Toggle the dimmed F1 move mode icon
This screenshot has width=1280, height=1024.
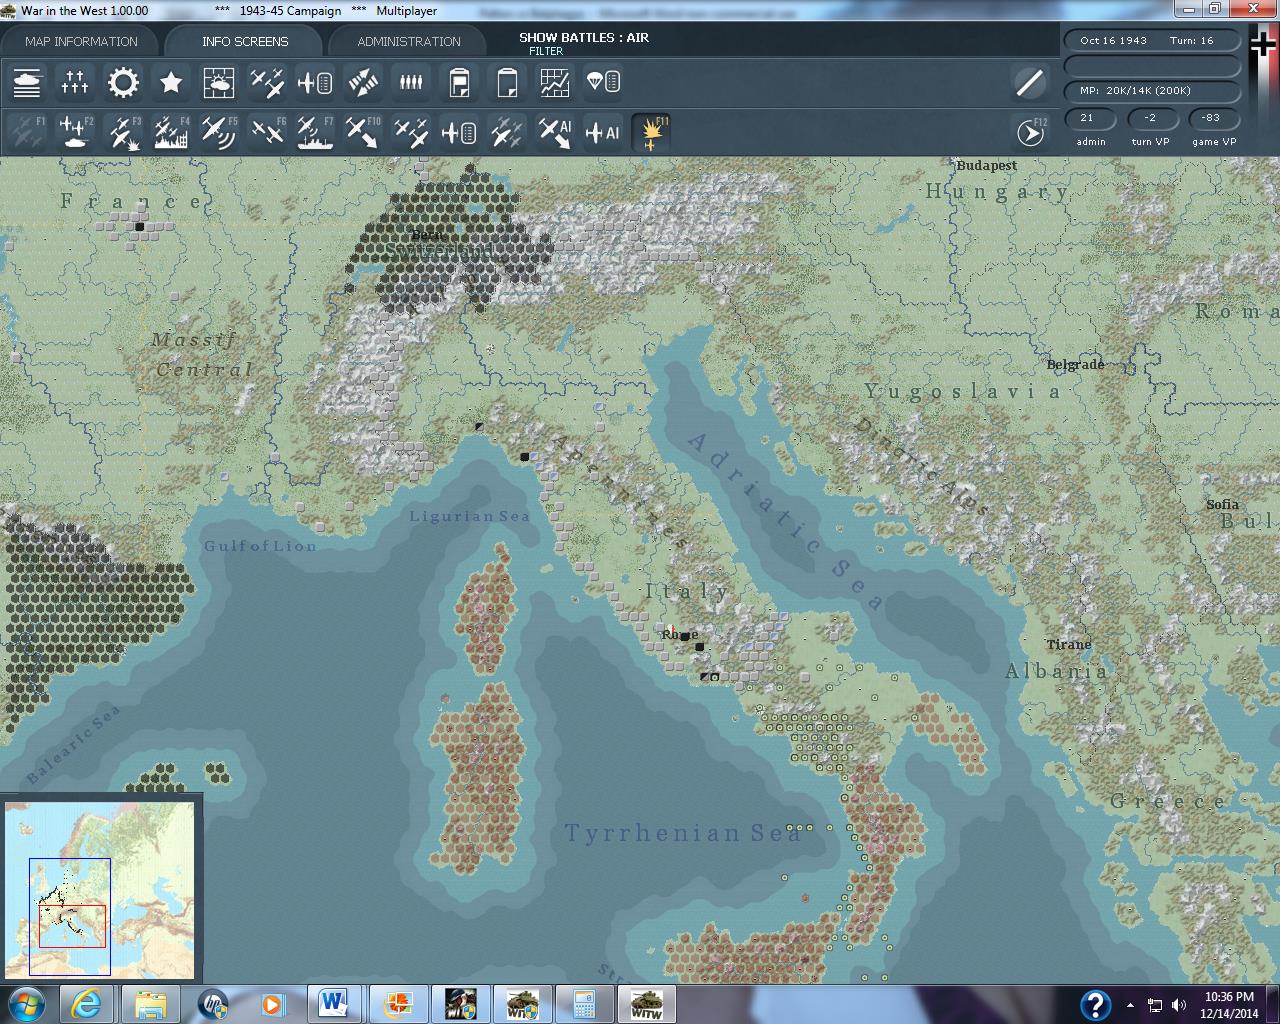tap(27, 132)
